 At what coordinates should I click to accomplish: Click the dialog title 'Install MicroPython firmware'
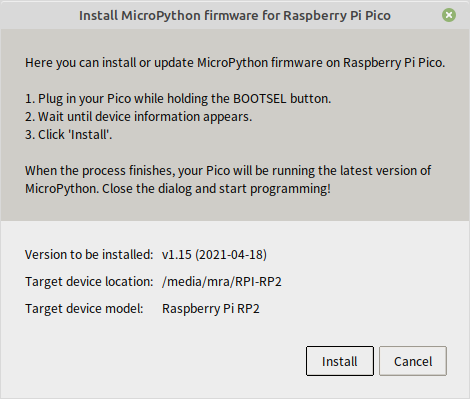[x=235, y=16]
